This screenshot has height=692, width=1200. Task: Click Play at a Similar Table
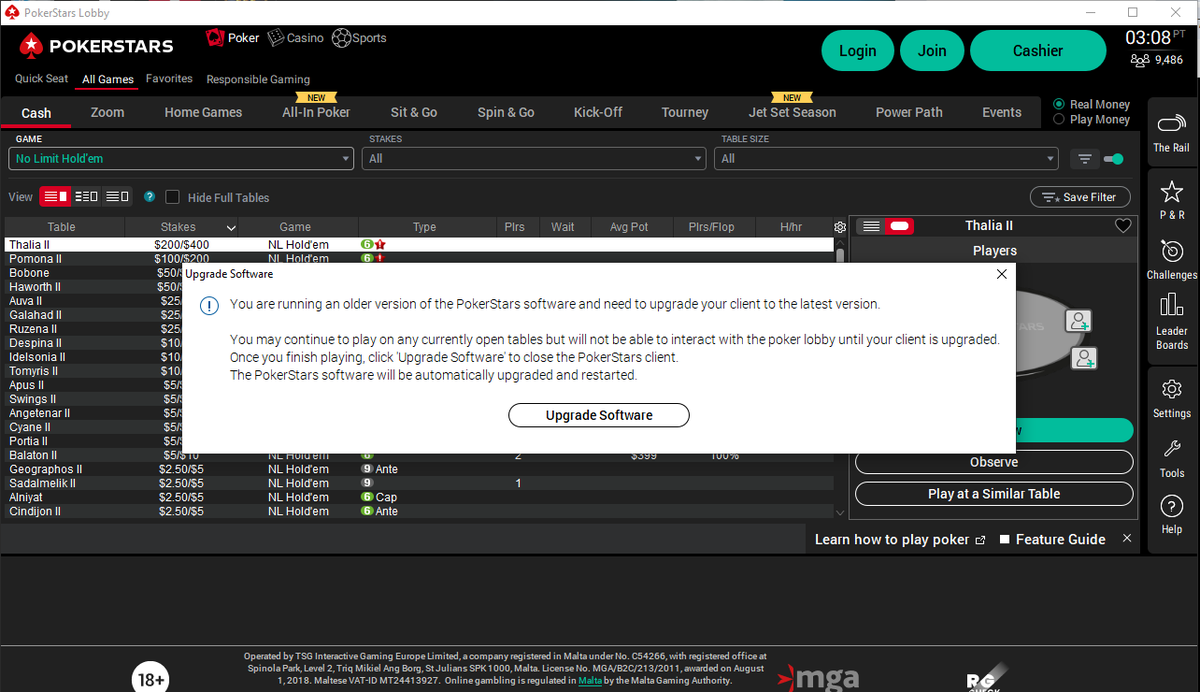tap(994, 494)
